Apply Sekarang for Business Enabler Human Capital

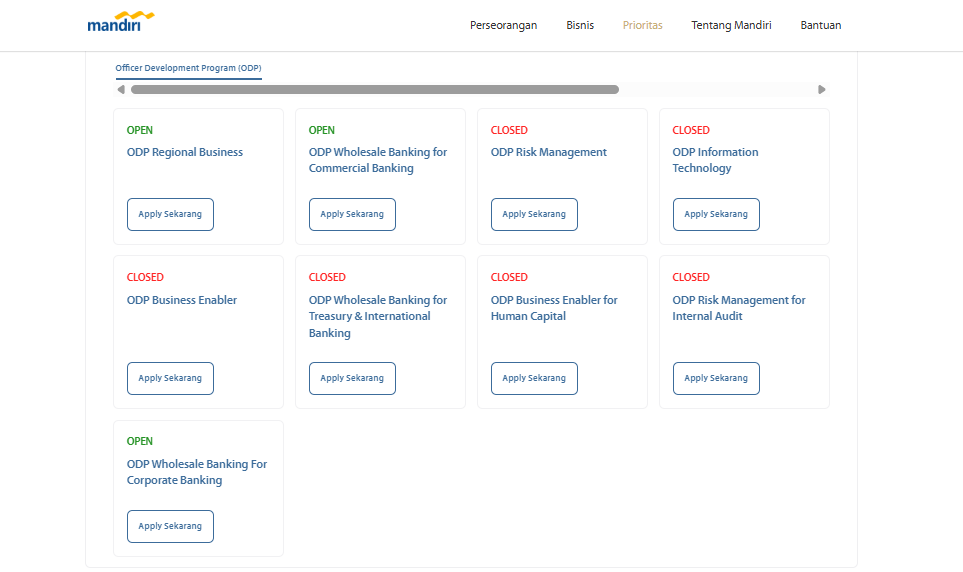pyautogui.click(x=534, y=378)
